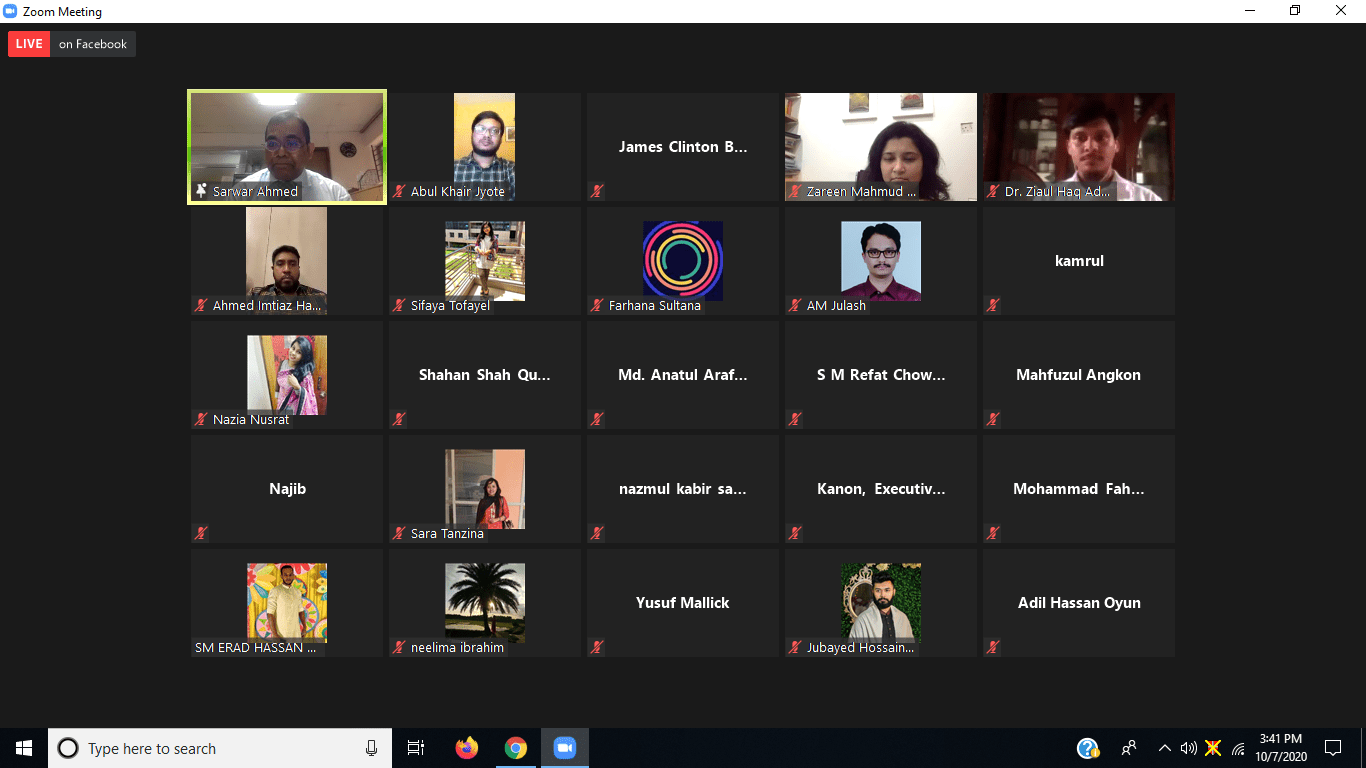Click muted mic icon for Dr. Ziaul Haq

pyautogui.click(x=993, y=191)
